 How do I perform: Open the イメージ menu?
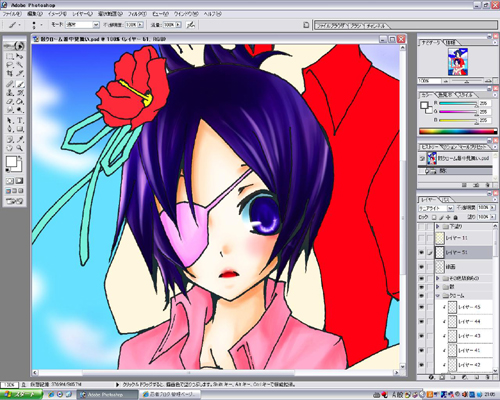pyautogui.click(x=57, y=14)
